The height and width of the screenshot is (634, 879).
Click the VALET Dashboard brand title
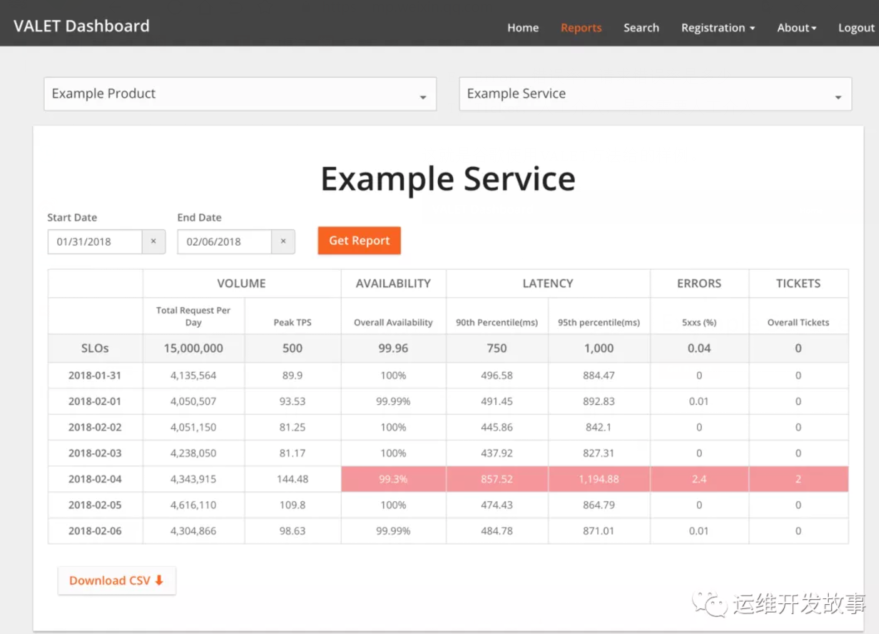[x=82, y=26]
